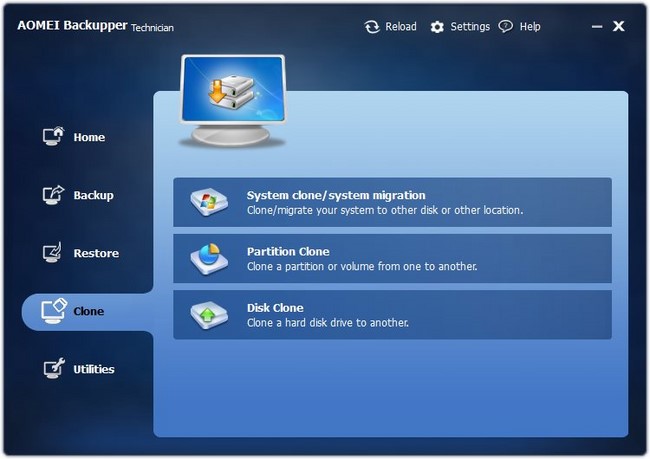Click the Partition Clone pie chart icon

tap(210, 259)
